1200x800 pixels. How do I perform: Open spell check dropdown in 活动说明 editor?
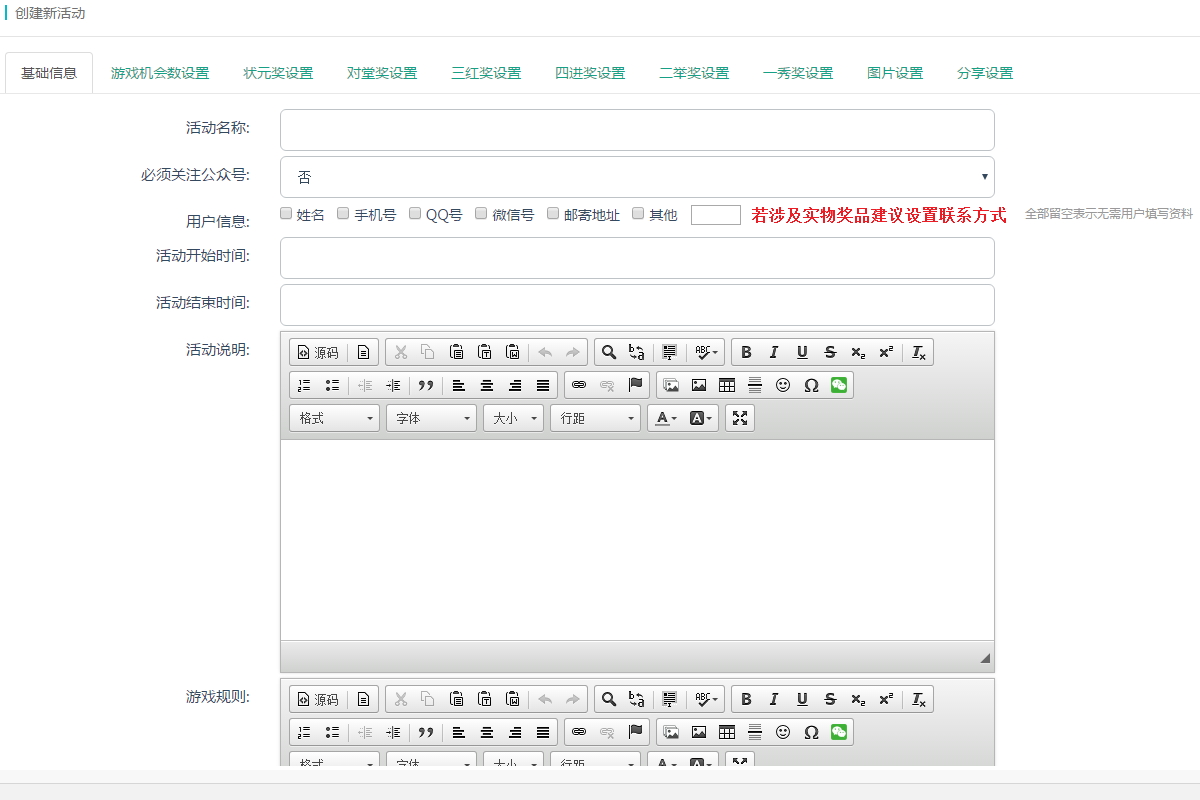click(707, 352)
